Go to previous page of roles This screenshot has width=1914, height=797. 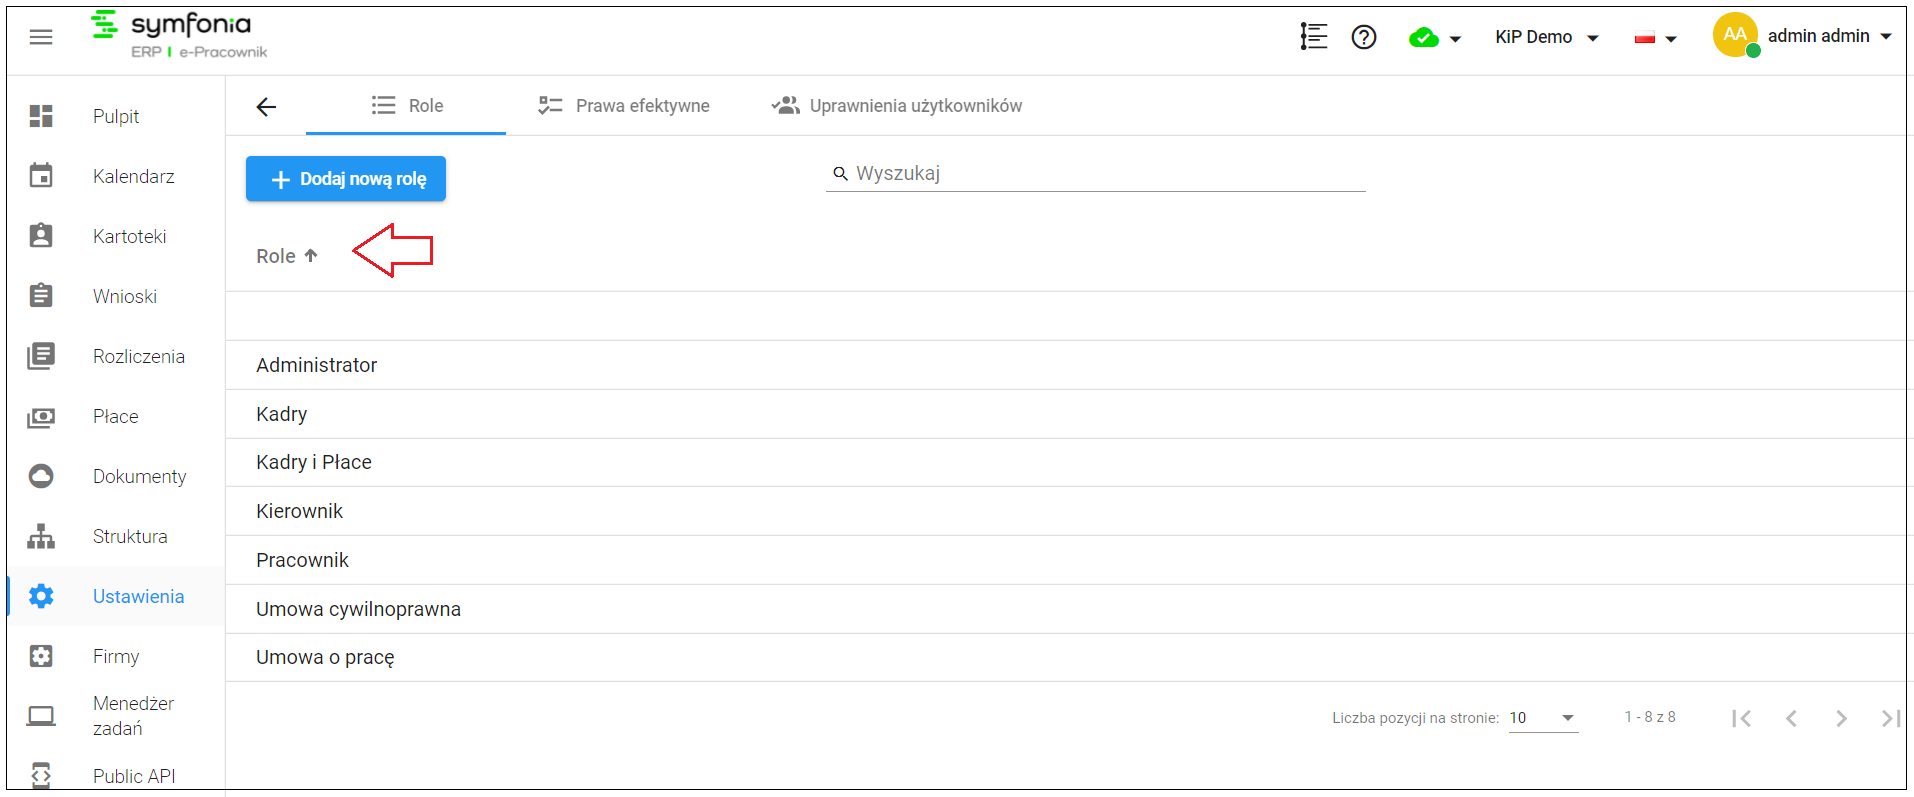click(x=1791, y=718)
